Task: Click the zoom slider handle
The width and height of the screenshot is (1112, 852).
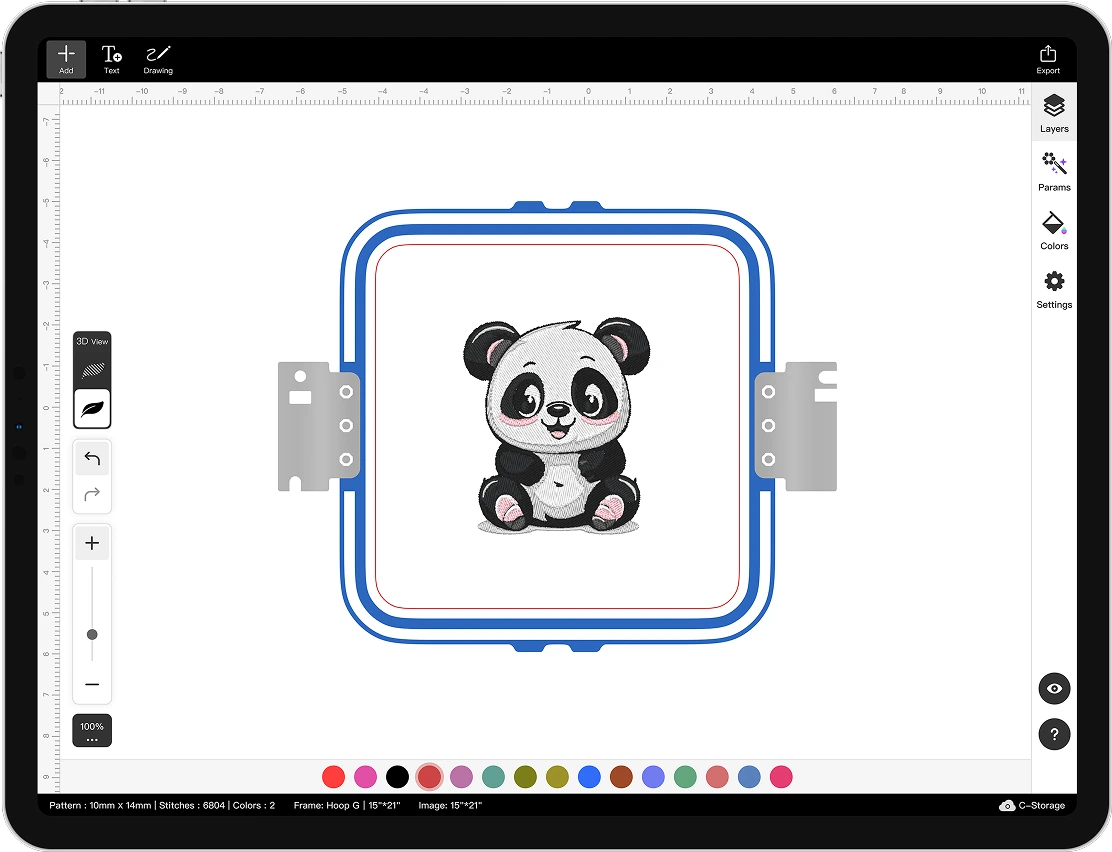Action: pyautogui.click(x=92, y=635)
